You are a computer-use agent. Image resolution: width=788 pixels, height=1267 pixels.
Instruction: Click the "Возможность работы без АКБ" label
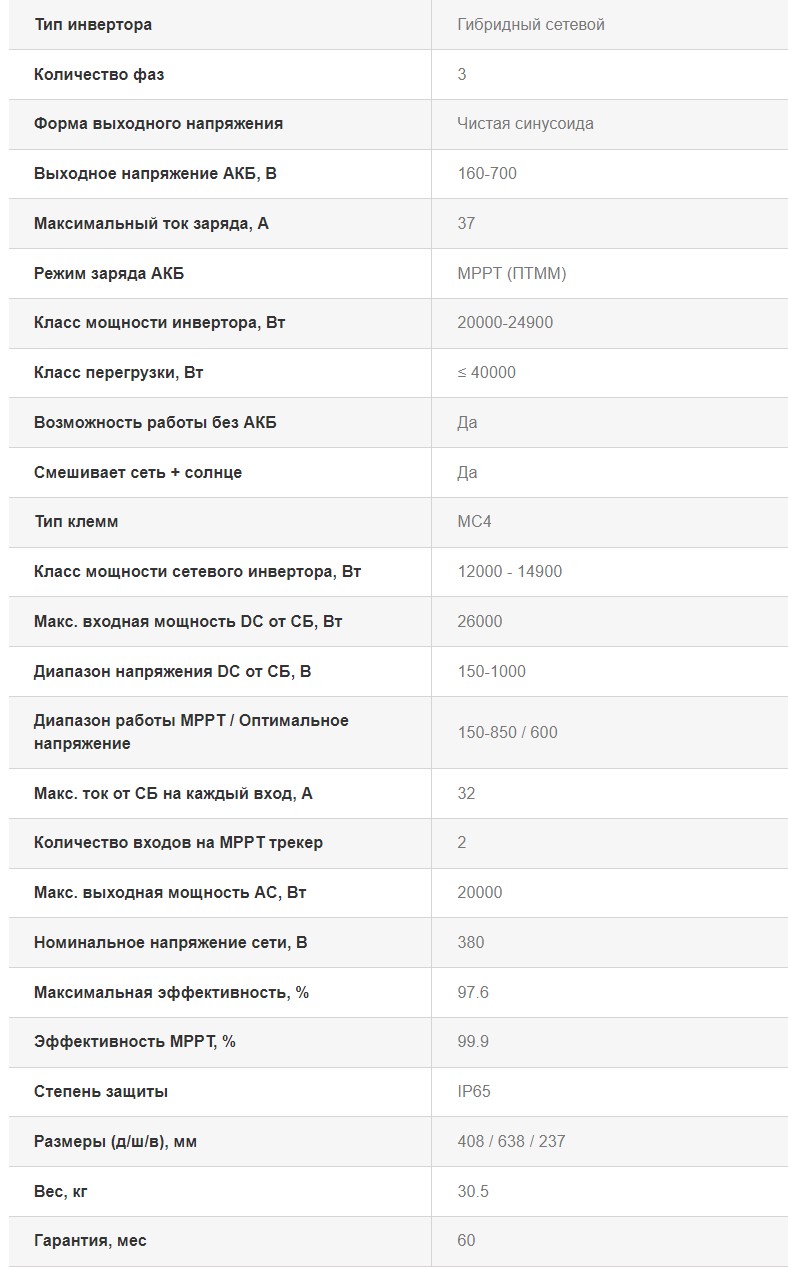pos(155,423)
